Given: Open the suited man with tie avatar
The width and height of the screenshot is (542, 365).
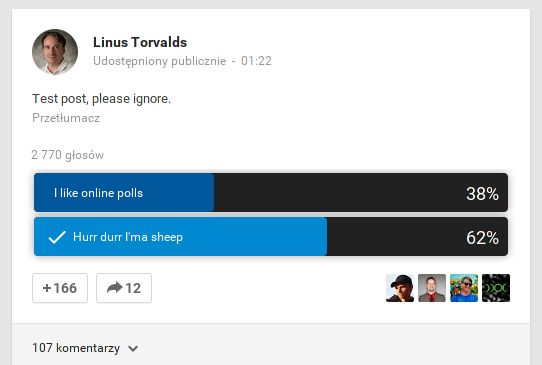Looking at the screenshot, I should (x=432, y=288).
